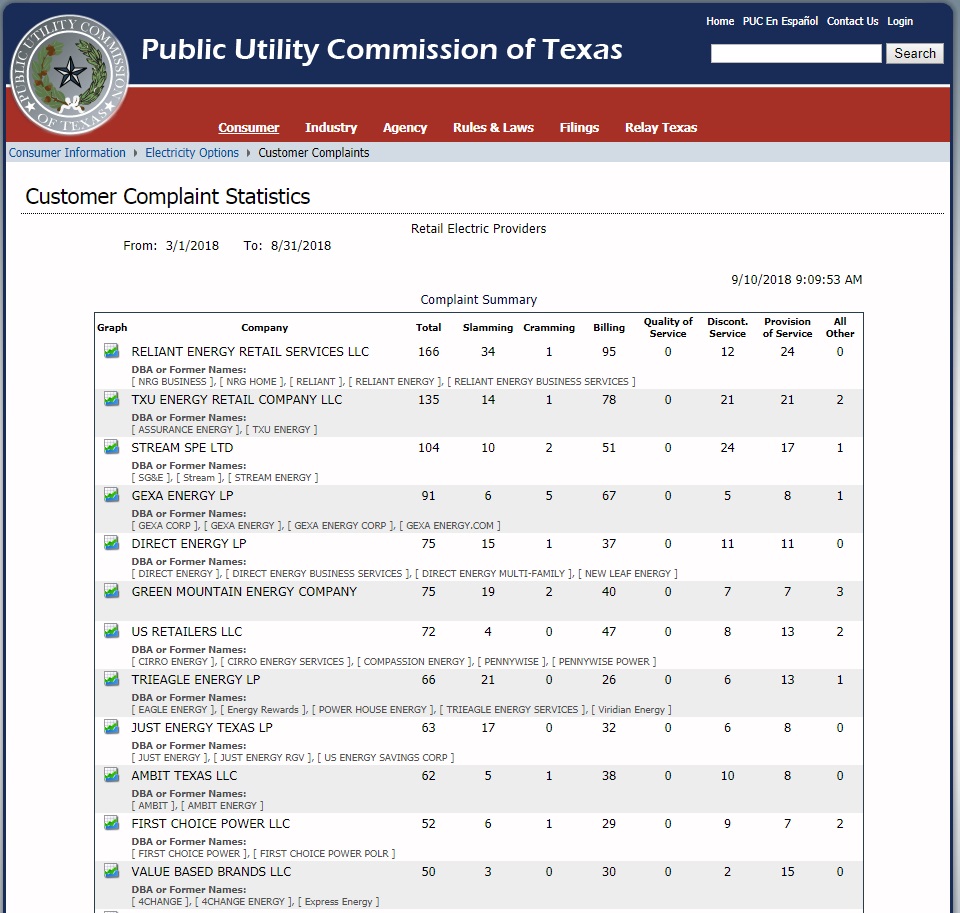The image size is (960, 913).
Task: View GREEN MOUNTAIN ENERGY COMPANY graph
Action: tap(111, 591)
